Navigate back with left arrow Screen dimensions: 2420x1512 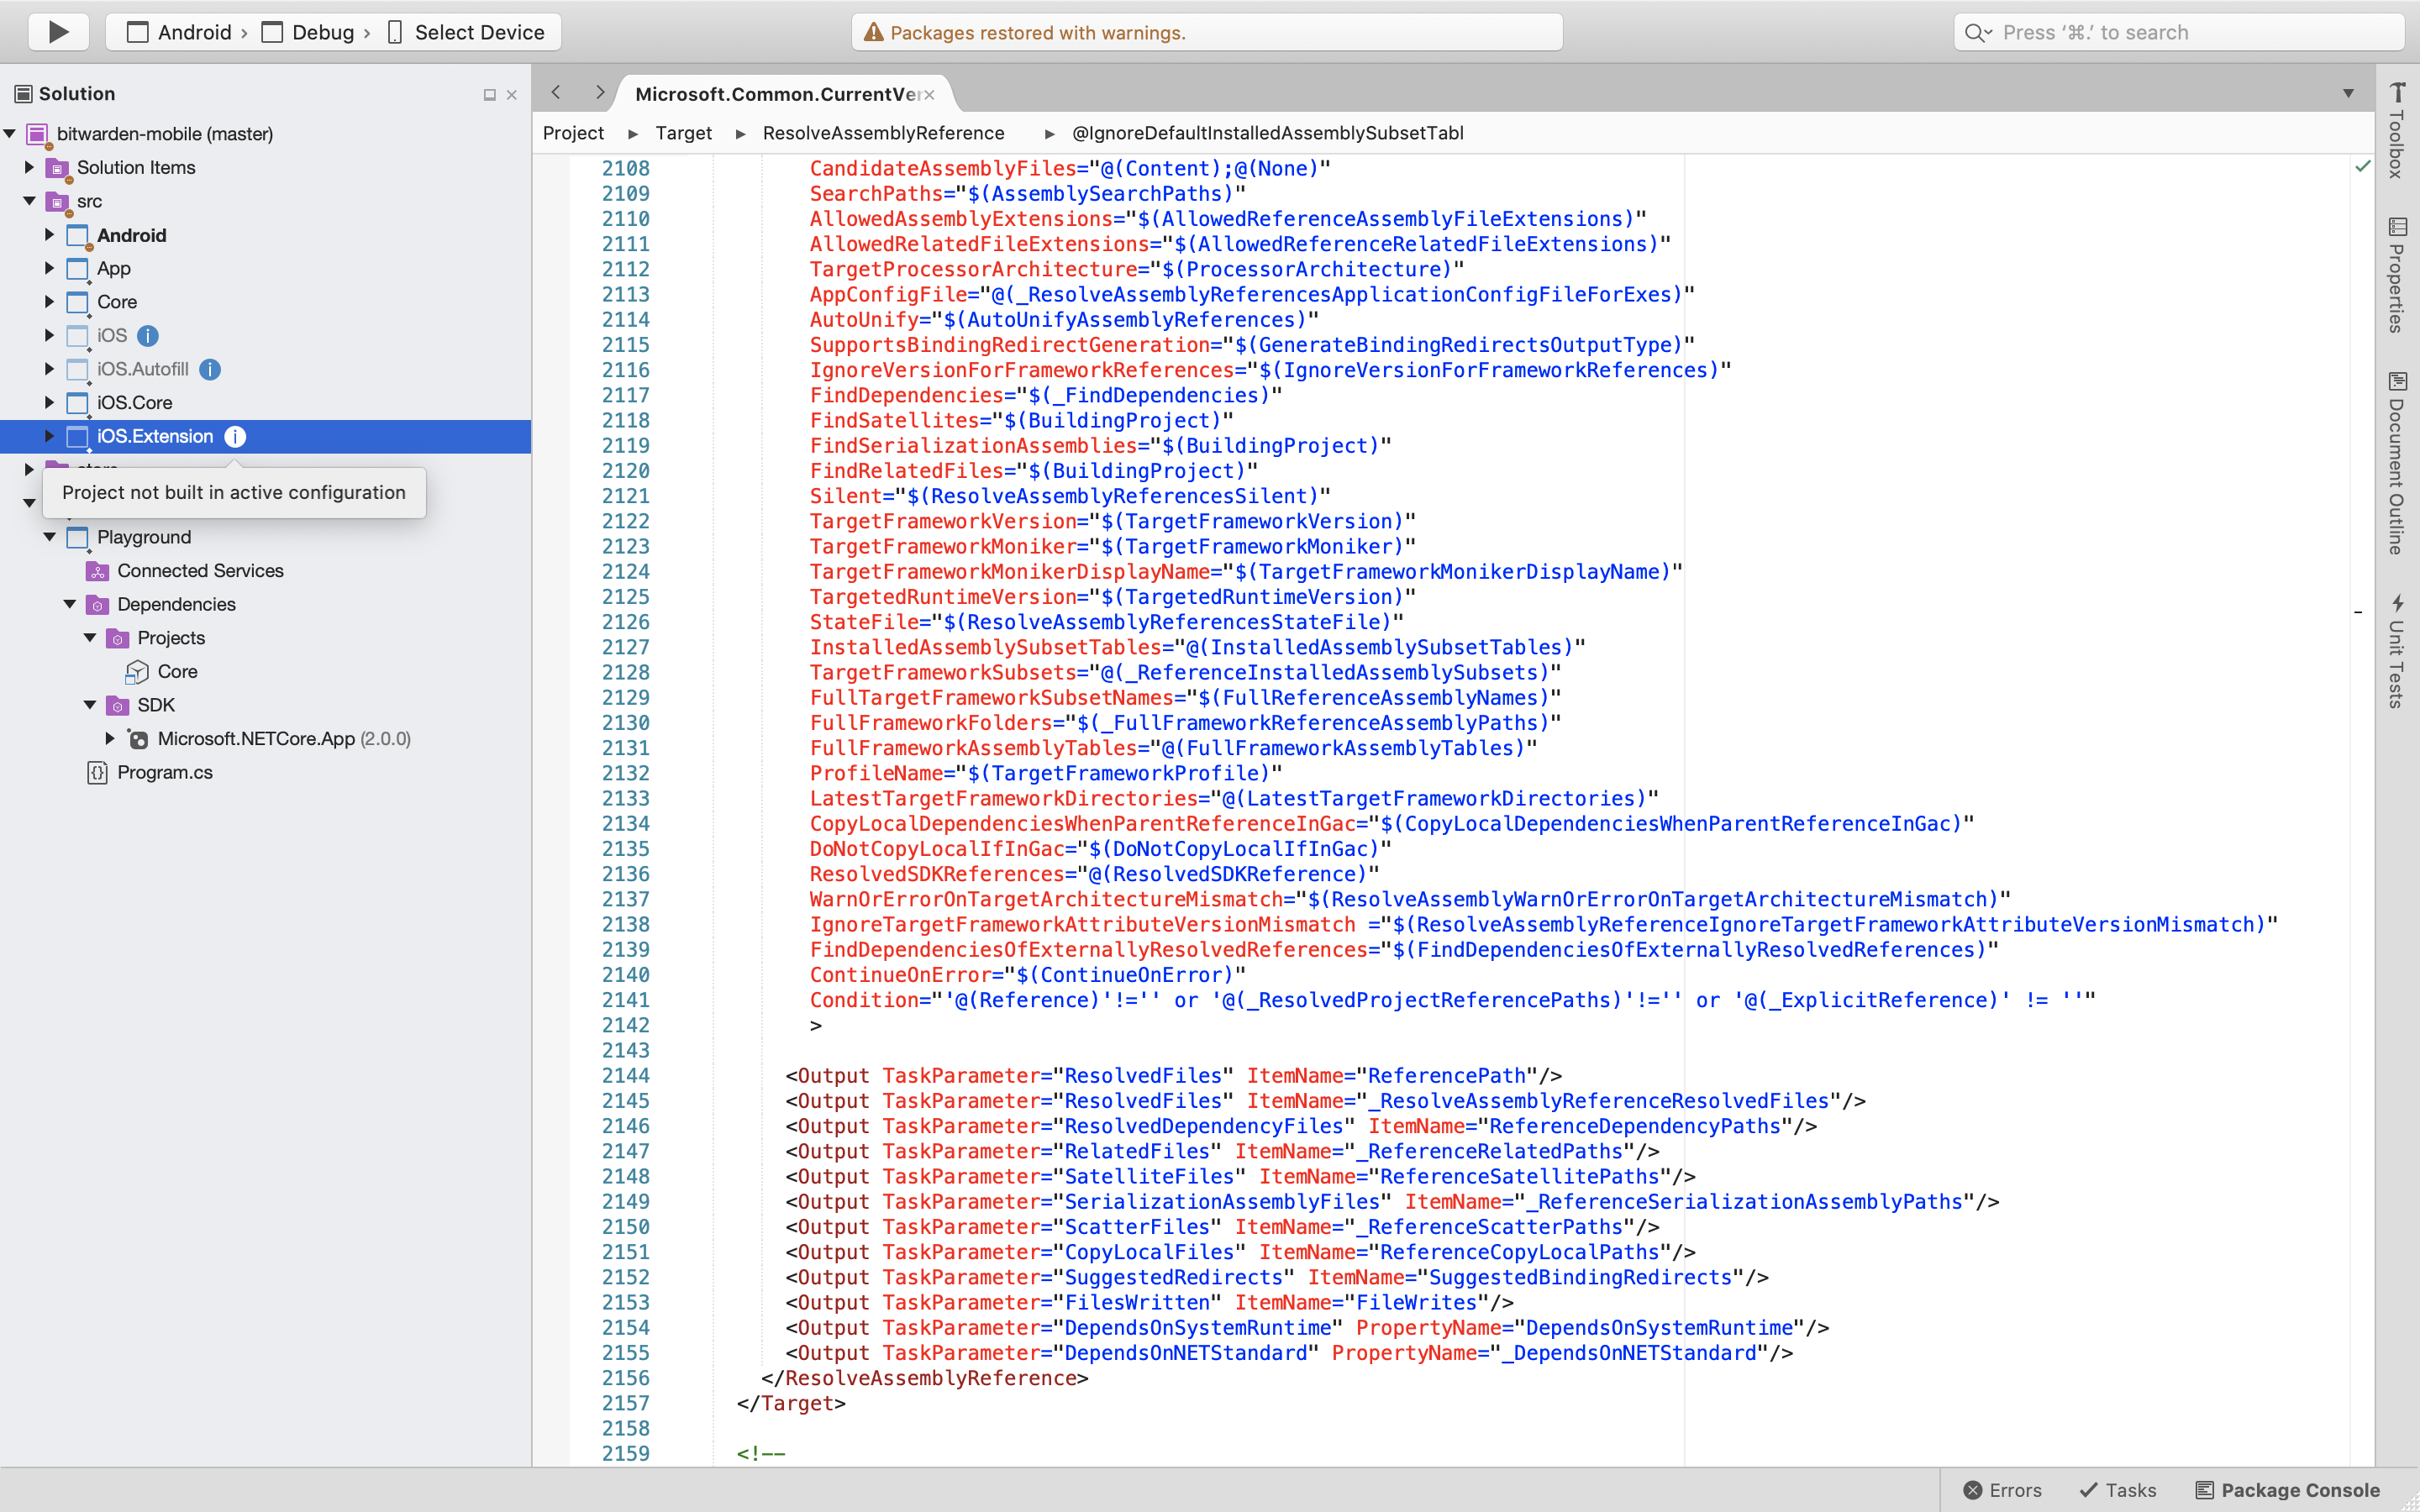tap(556, 93)
